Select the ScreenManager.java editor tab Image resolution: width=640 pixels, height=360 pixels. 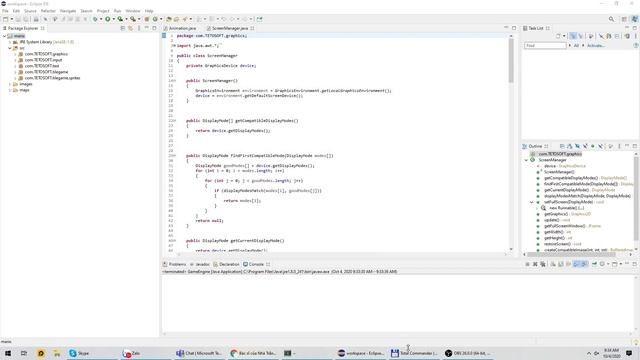[230, 28]
